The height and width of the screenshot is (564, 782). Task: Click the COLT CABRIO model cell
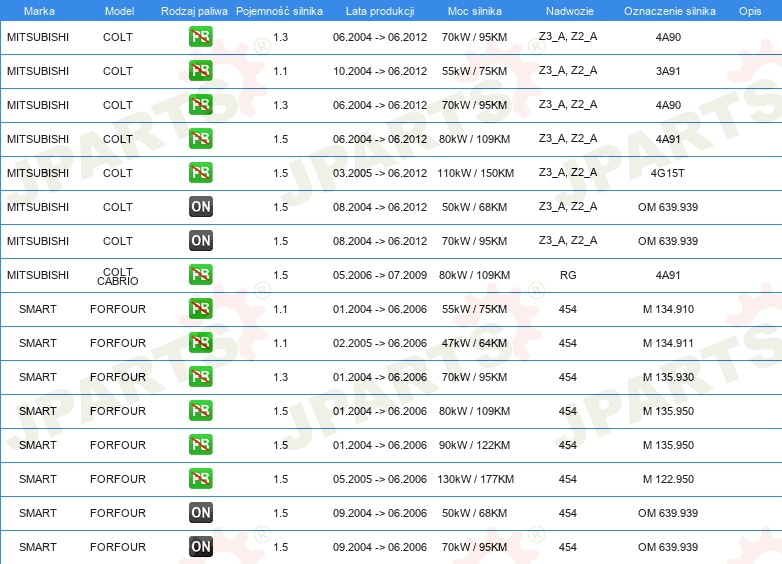coord(118,276)
